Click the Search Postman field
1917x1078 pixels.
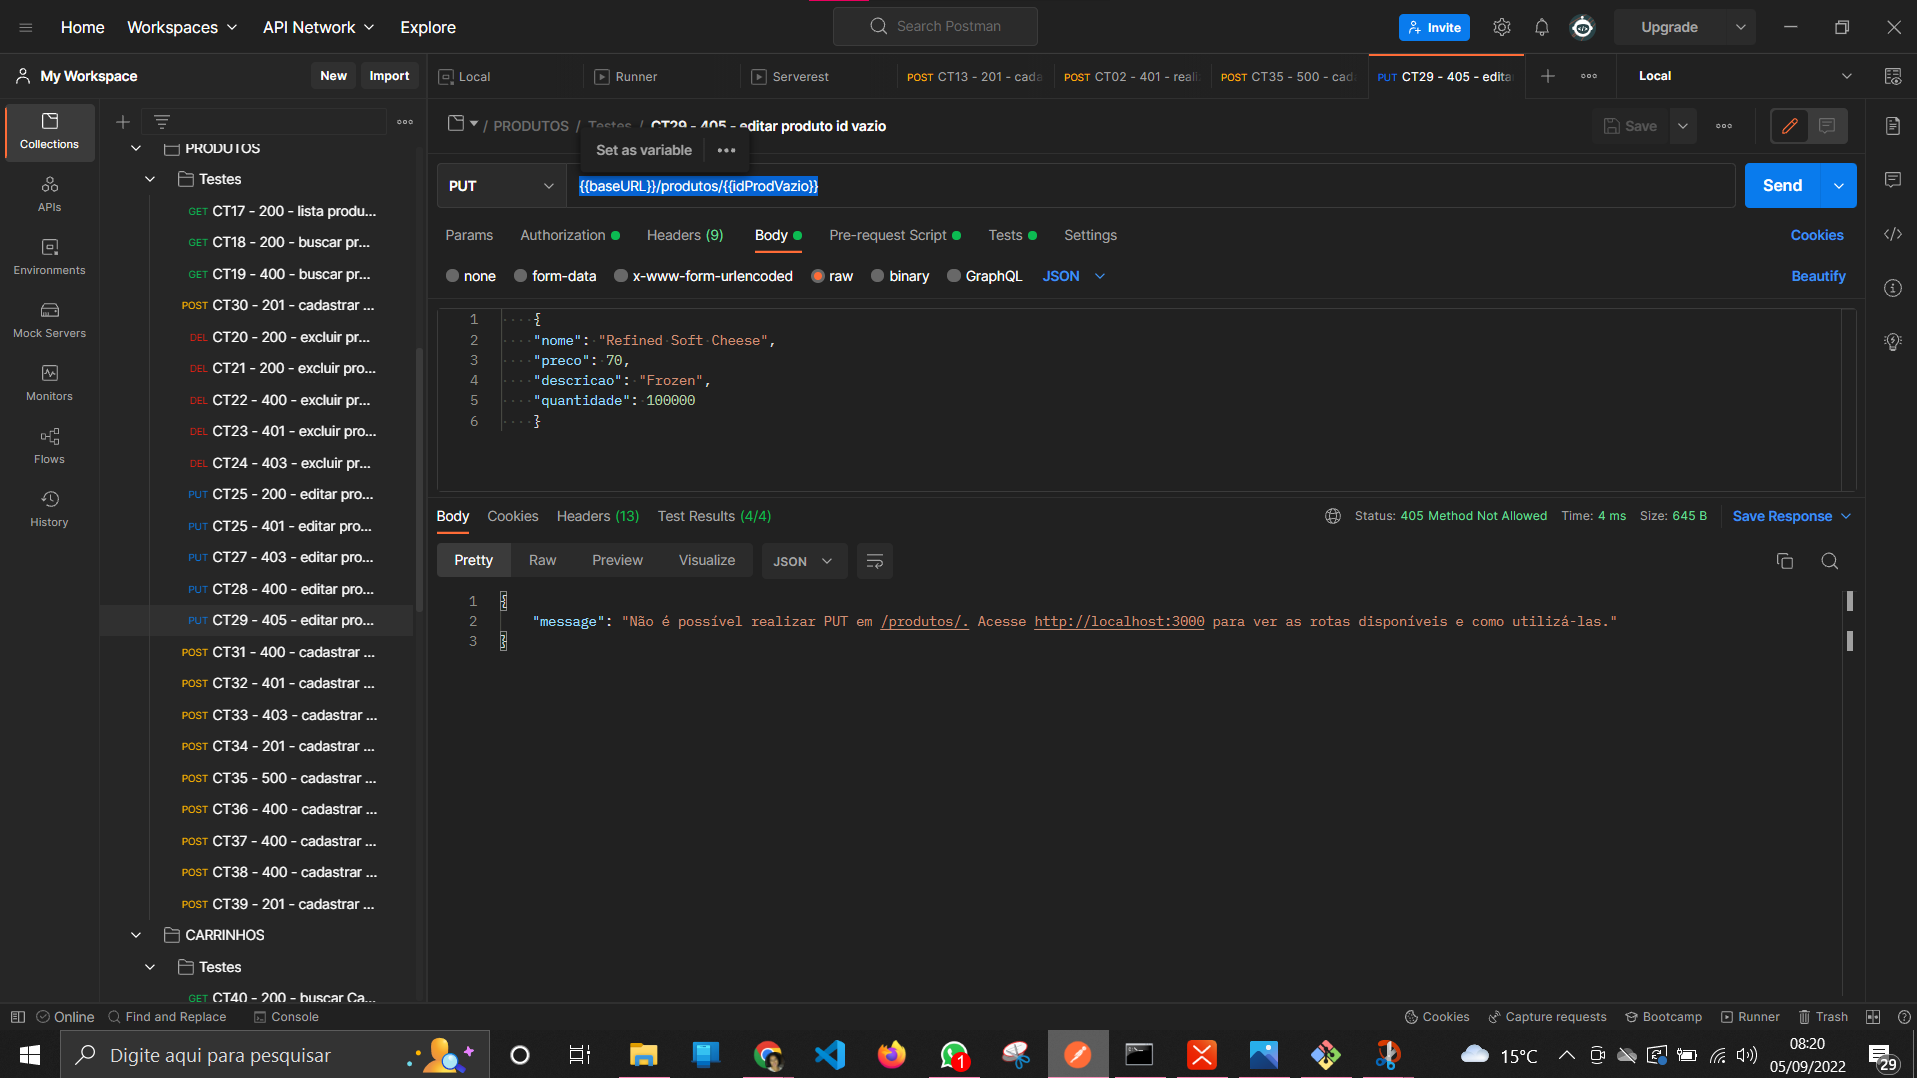[x=935, y=26]
